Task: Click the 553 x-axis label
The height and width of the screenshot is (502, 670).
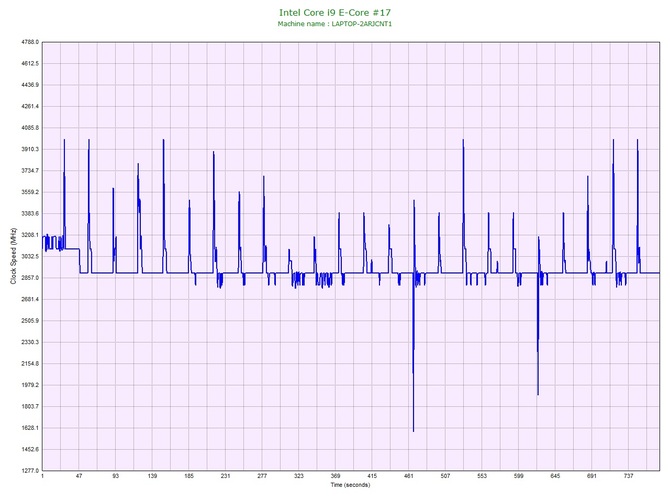Action: 482,476
